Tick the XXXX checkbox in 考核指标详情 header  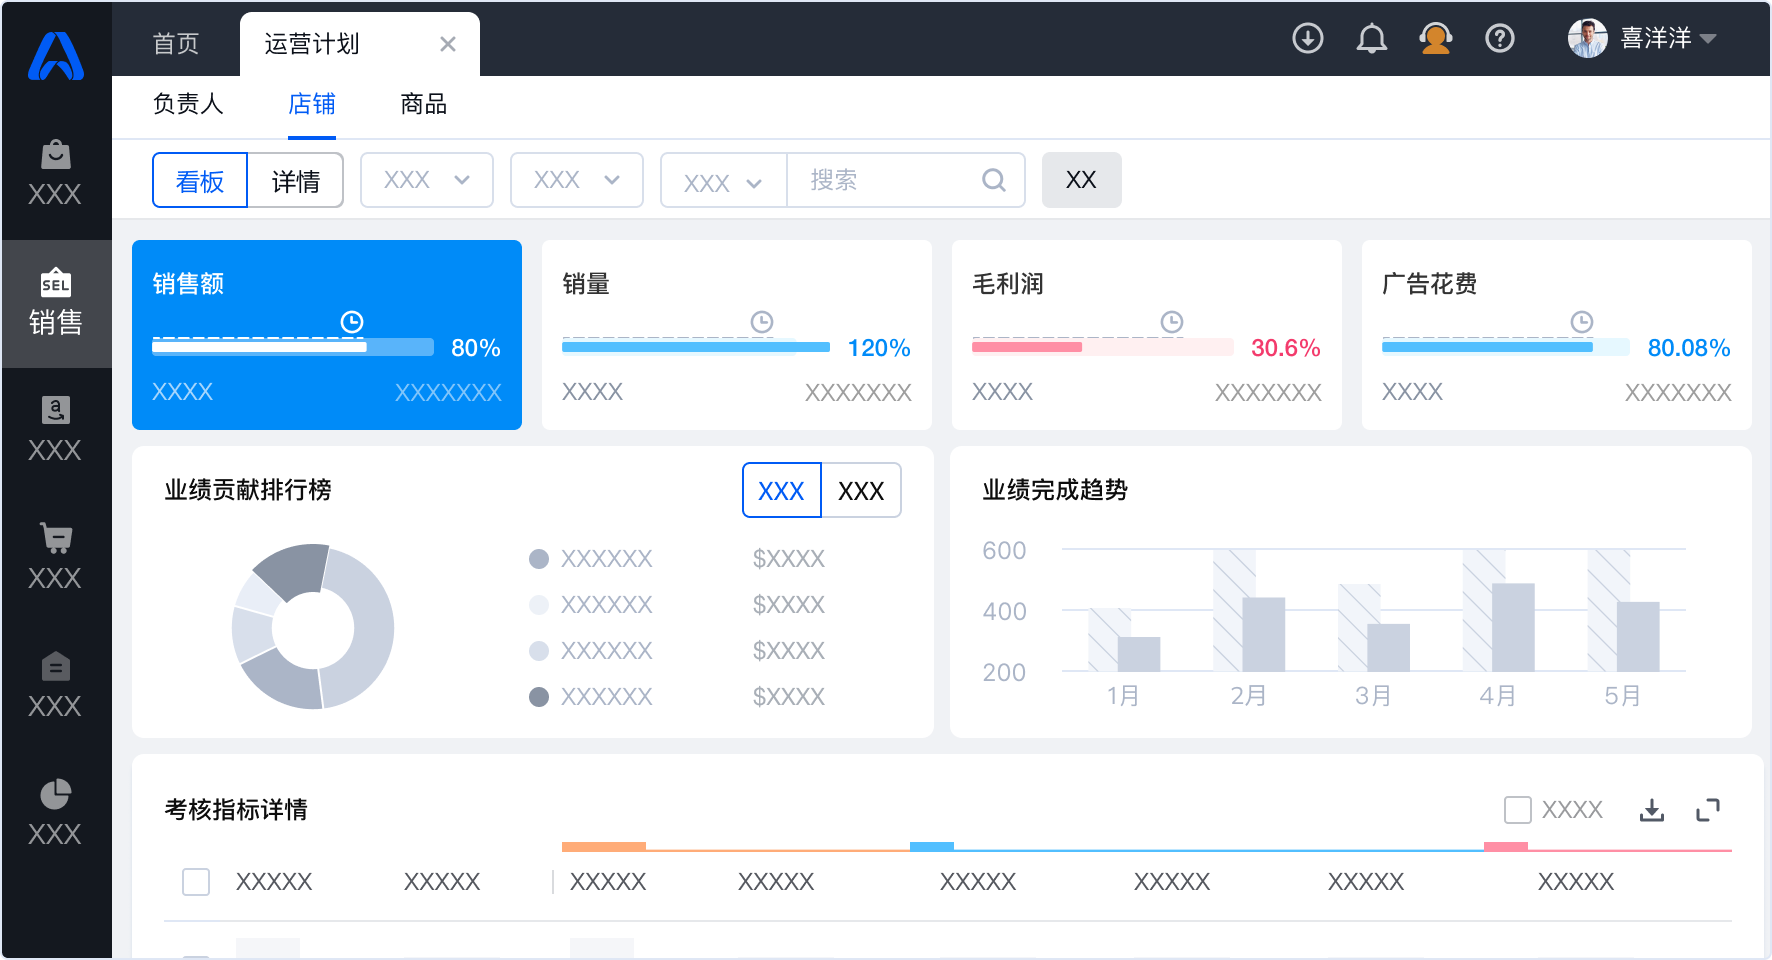pos(1518,810)
